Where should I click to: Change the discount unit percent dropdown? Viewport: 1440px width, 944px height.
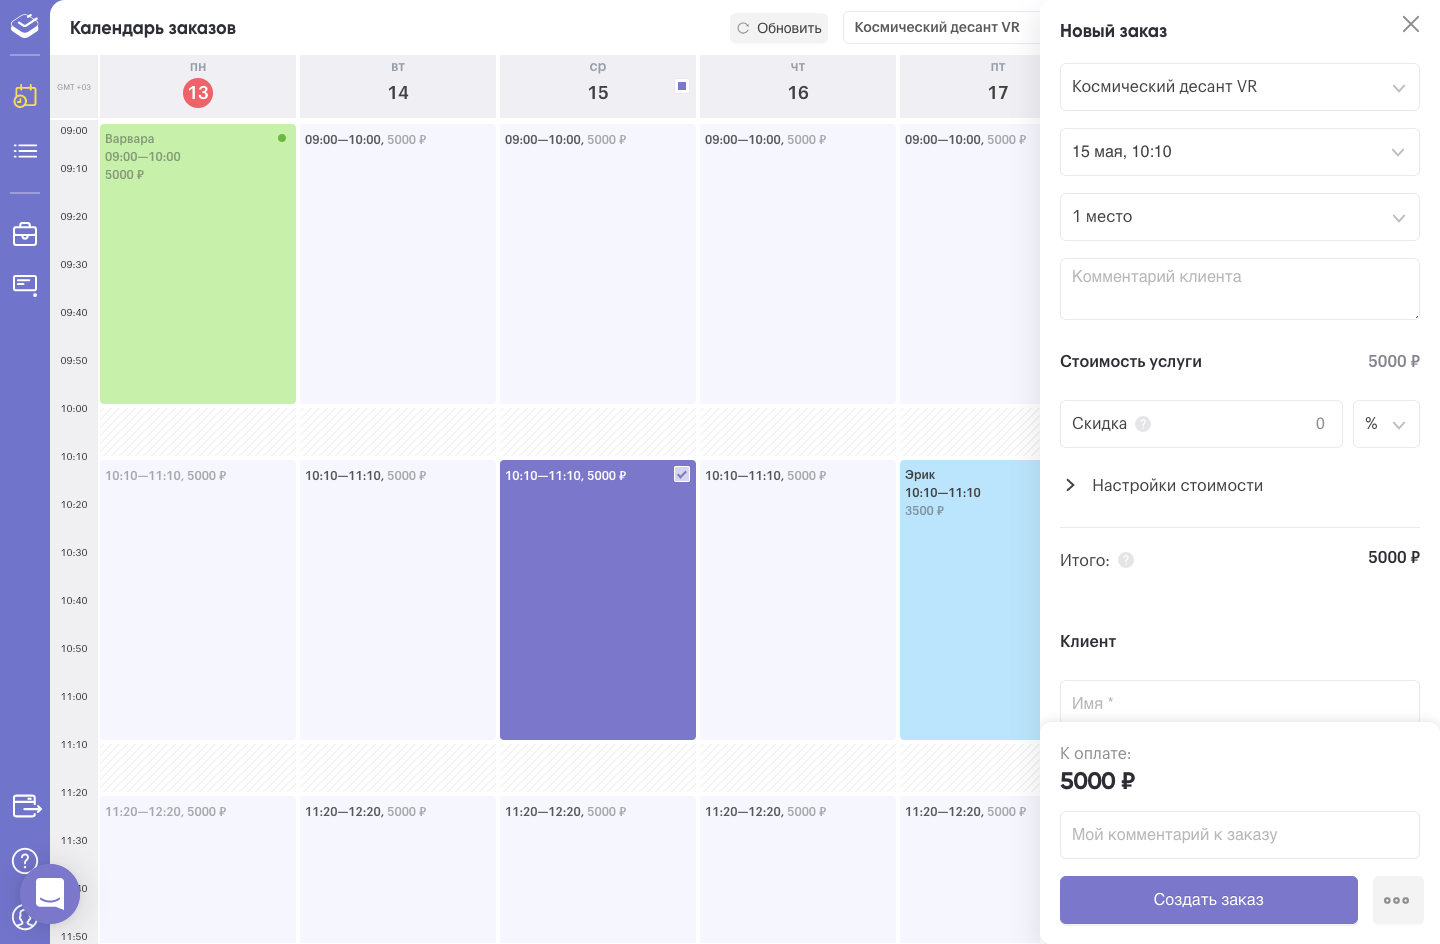tap(1386, 424)
